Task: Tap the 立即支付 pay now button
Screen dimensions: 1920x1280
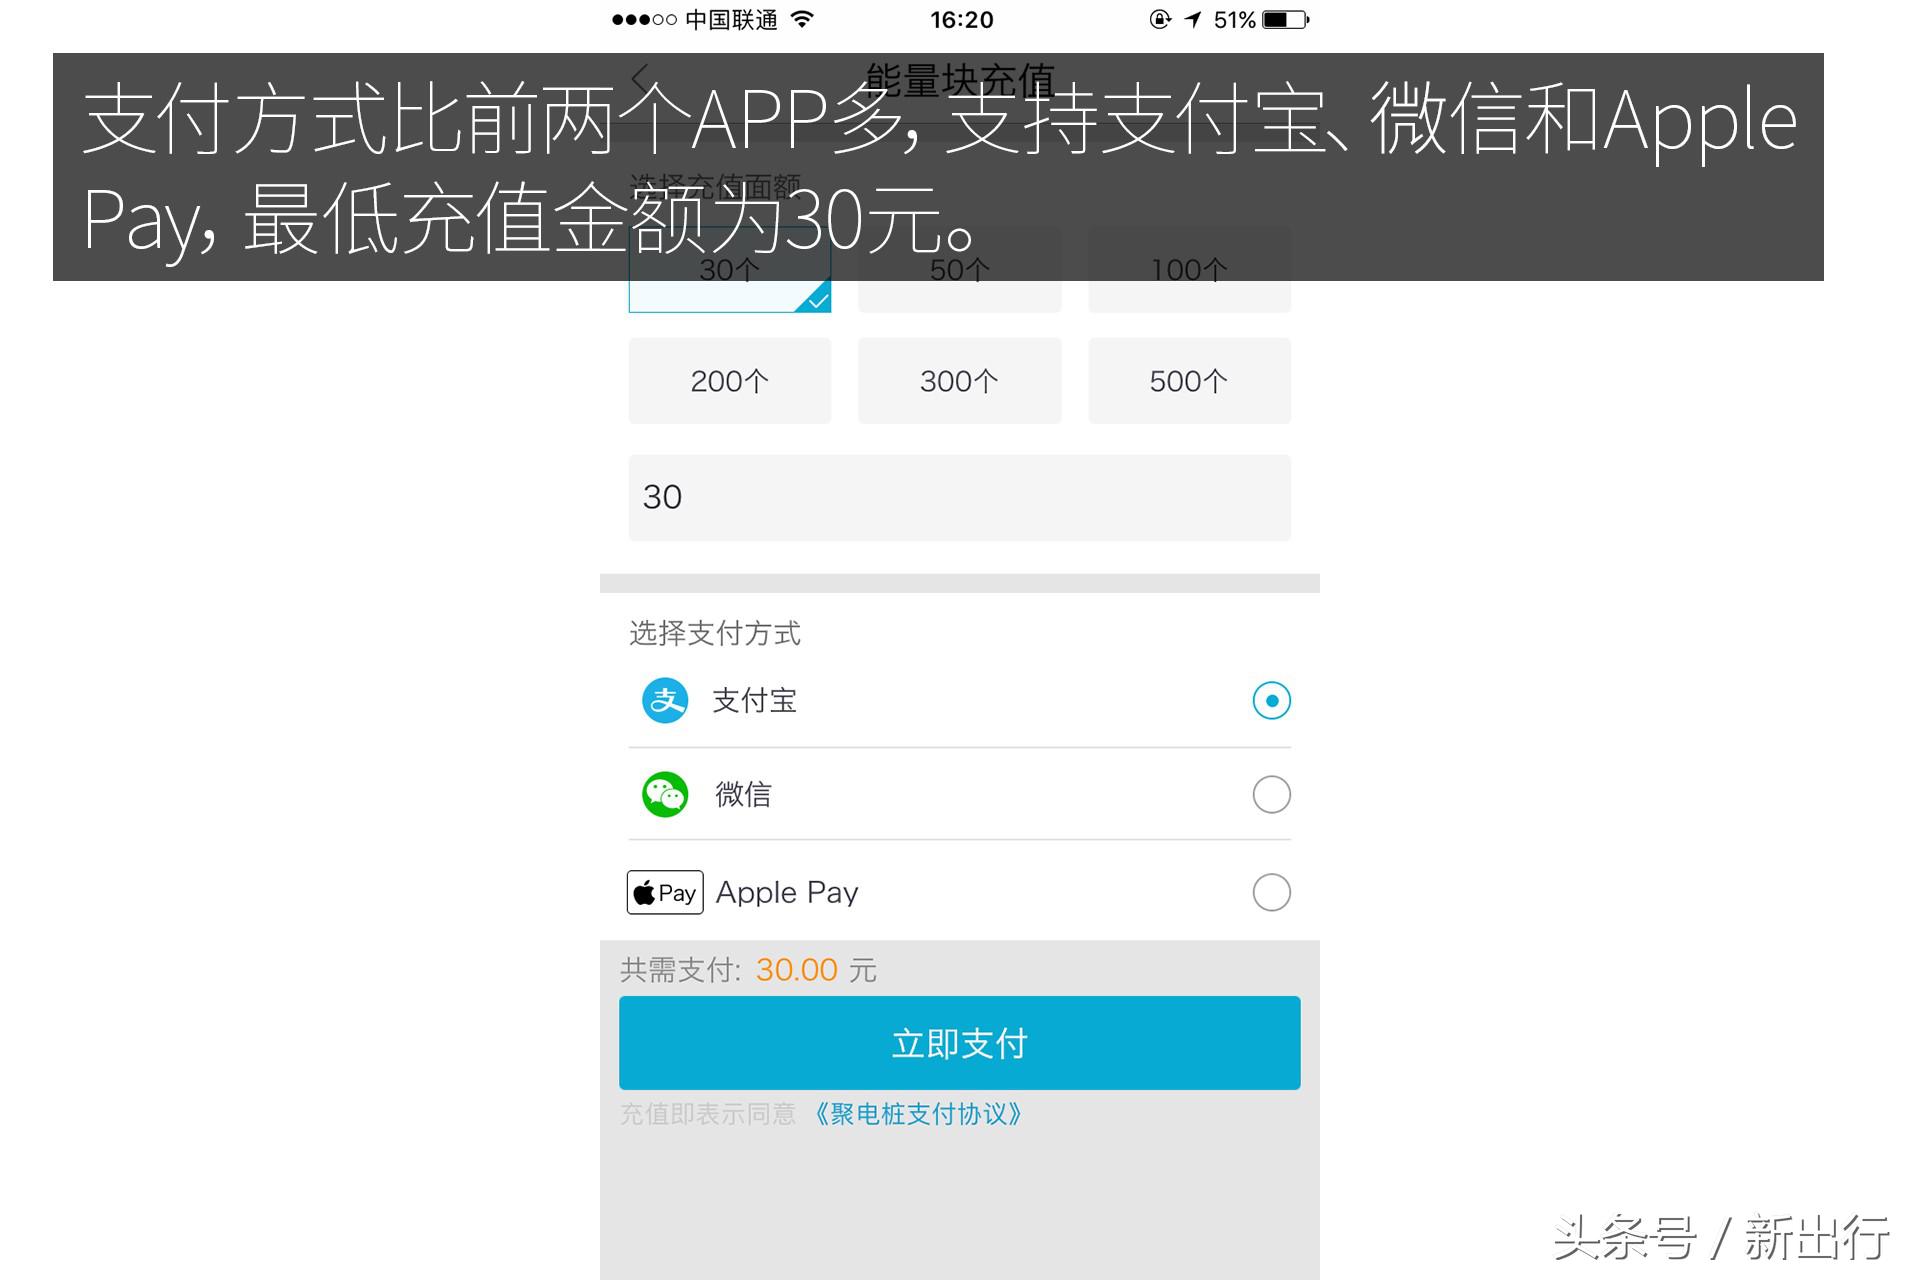Action: click(x=958, y=1042)
